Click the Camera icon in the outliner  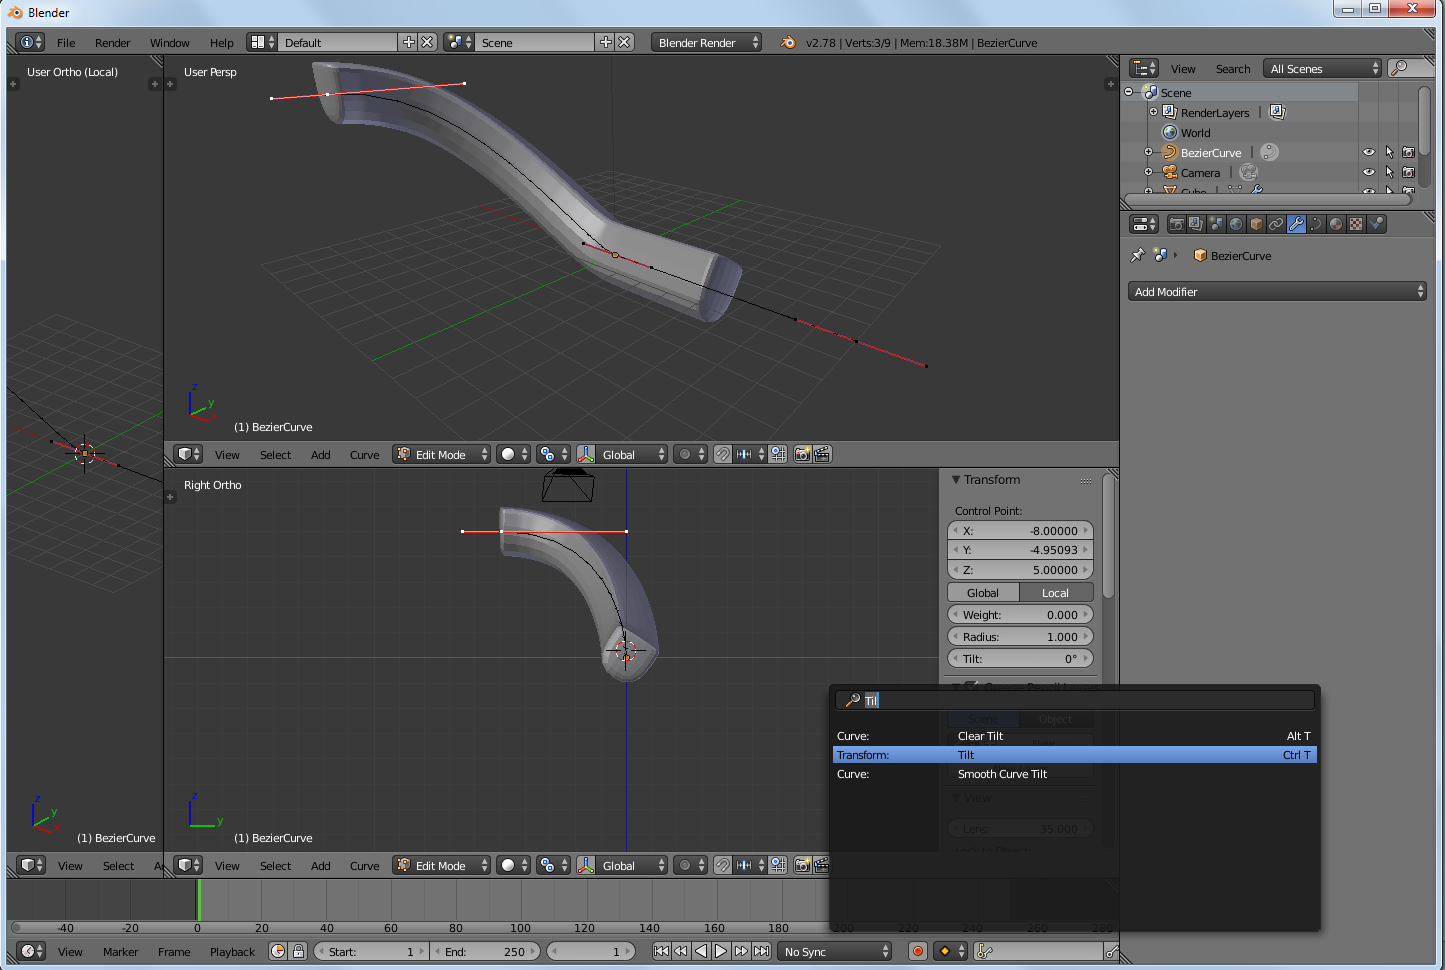1170,172
